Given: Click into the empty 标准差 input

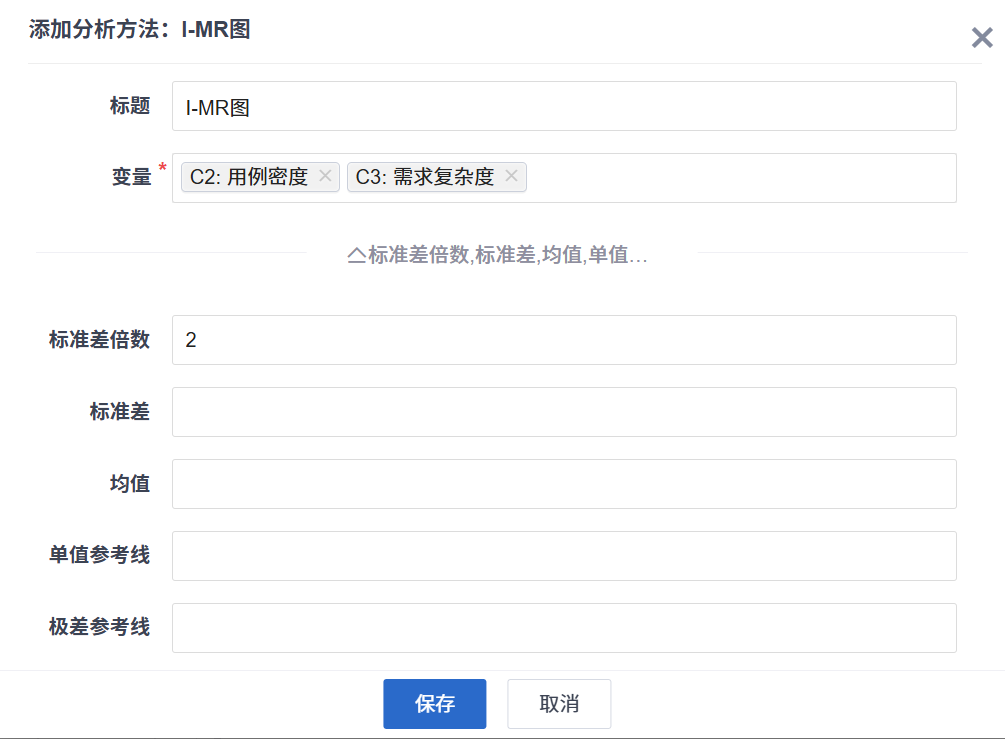Looking at the screenshot, I should 564,412.
